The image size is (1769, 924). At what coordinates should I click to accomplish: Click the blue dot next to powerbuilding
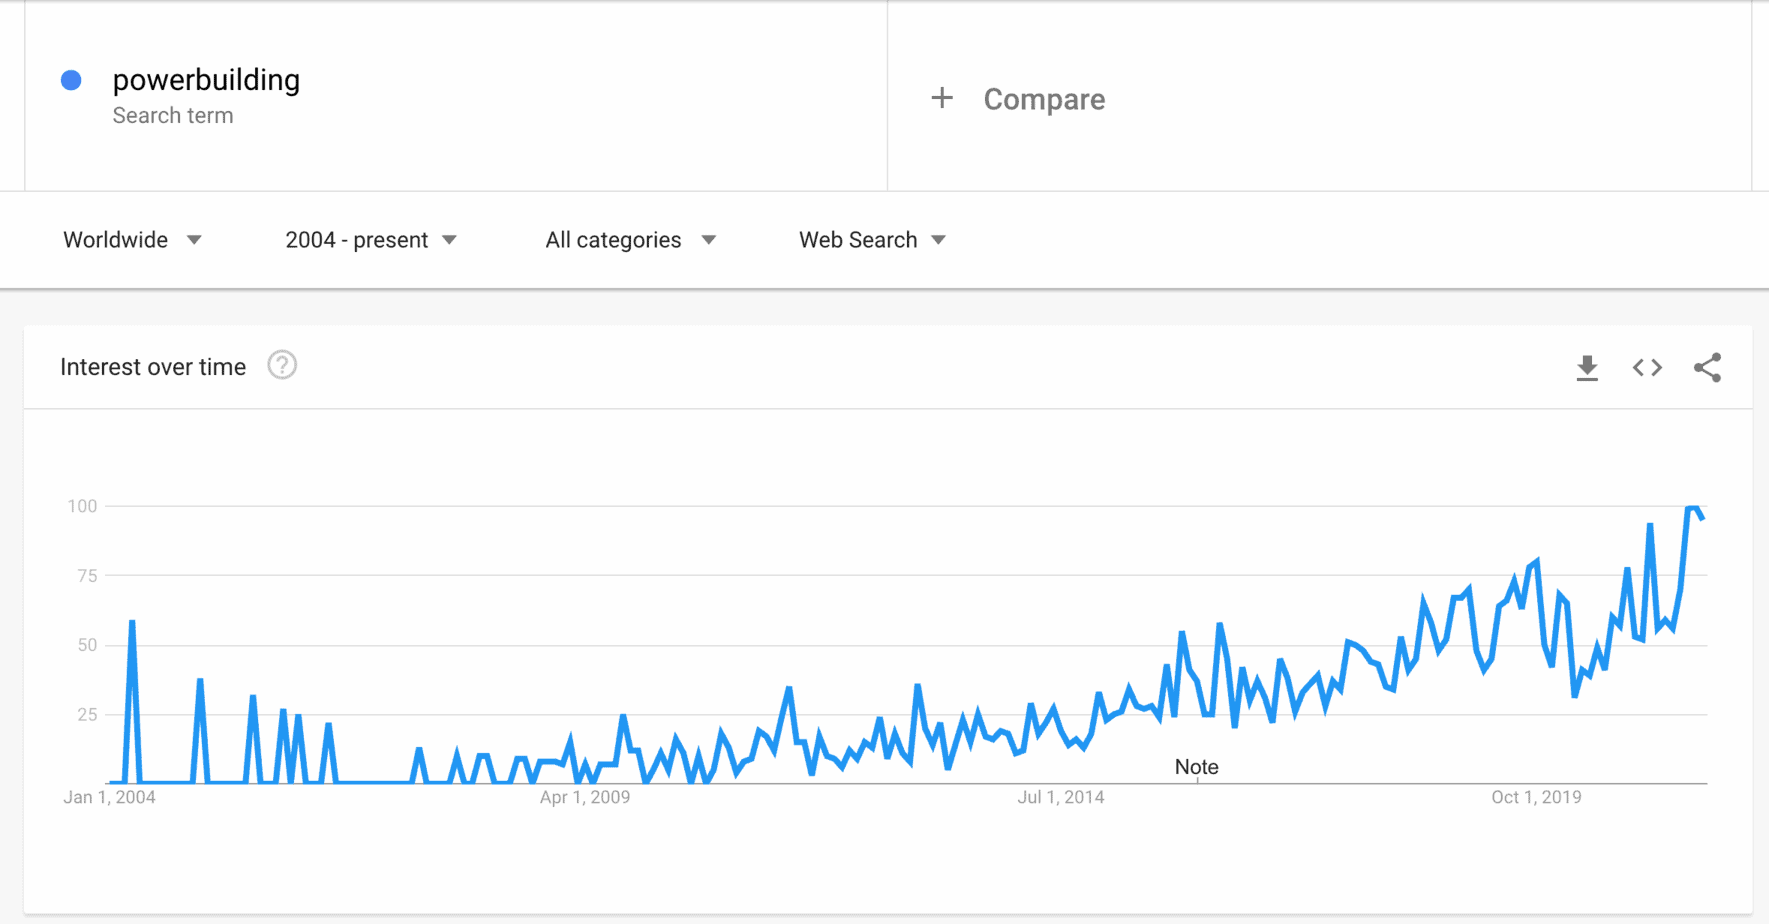[x=71, y=80]
